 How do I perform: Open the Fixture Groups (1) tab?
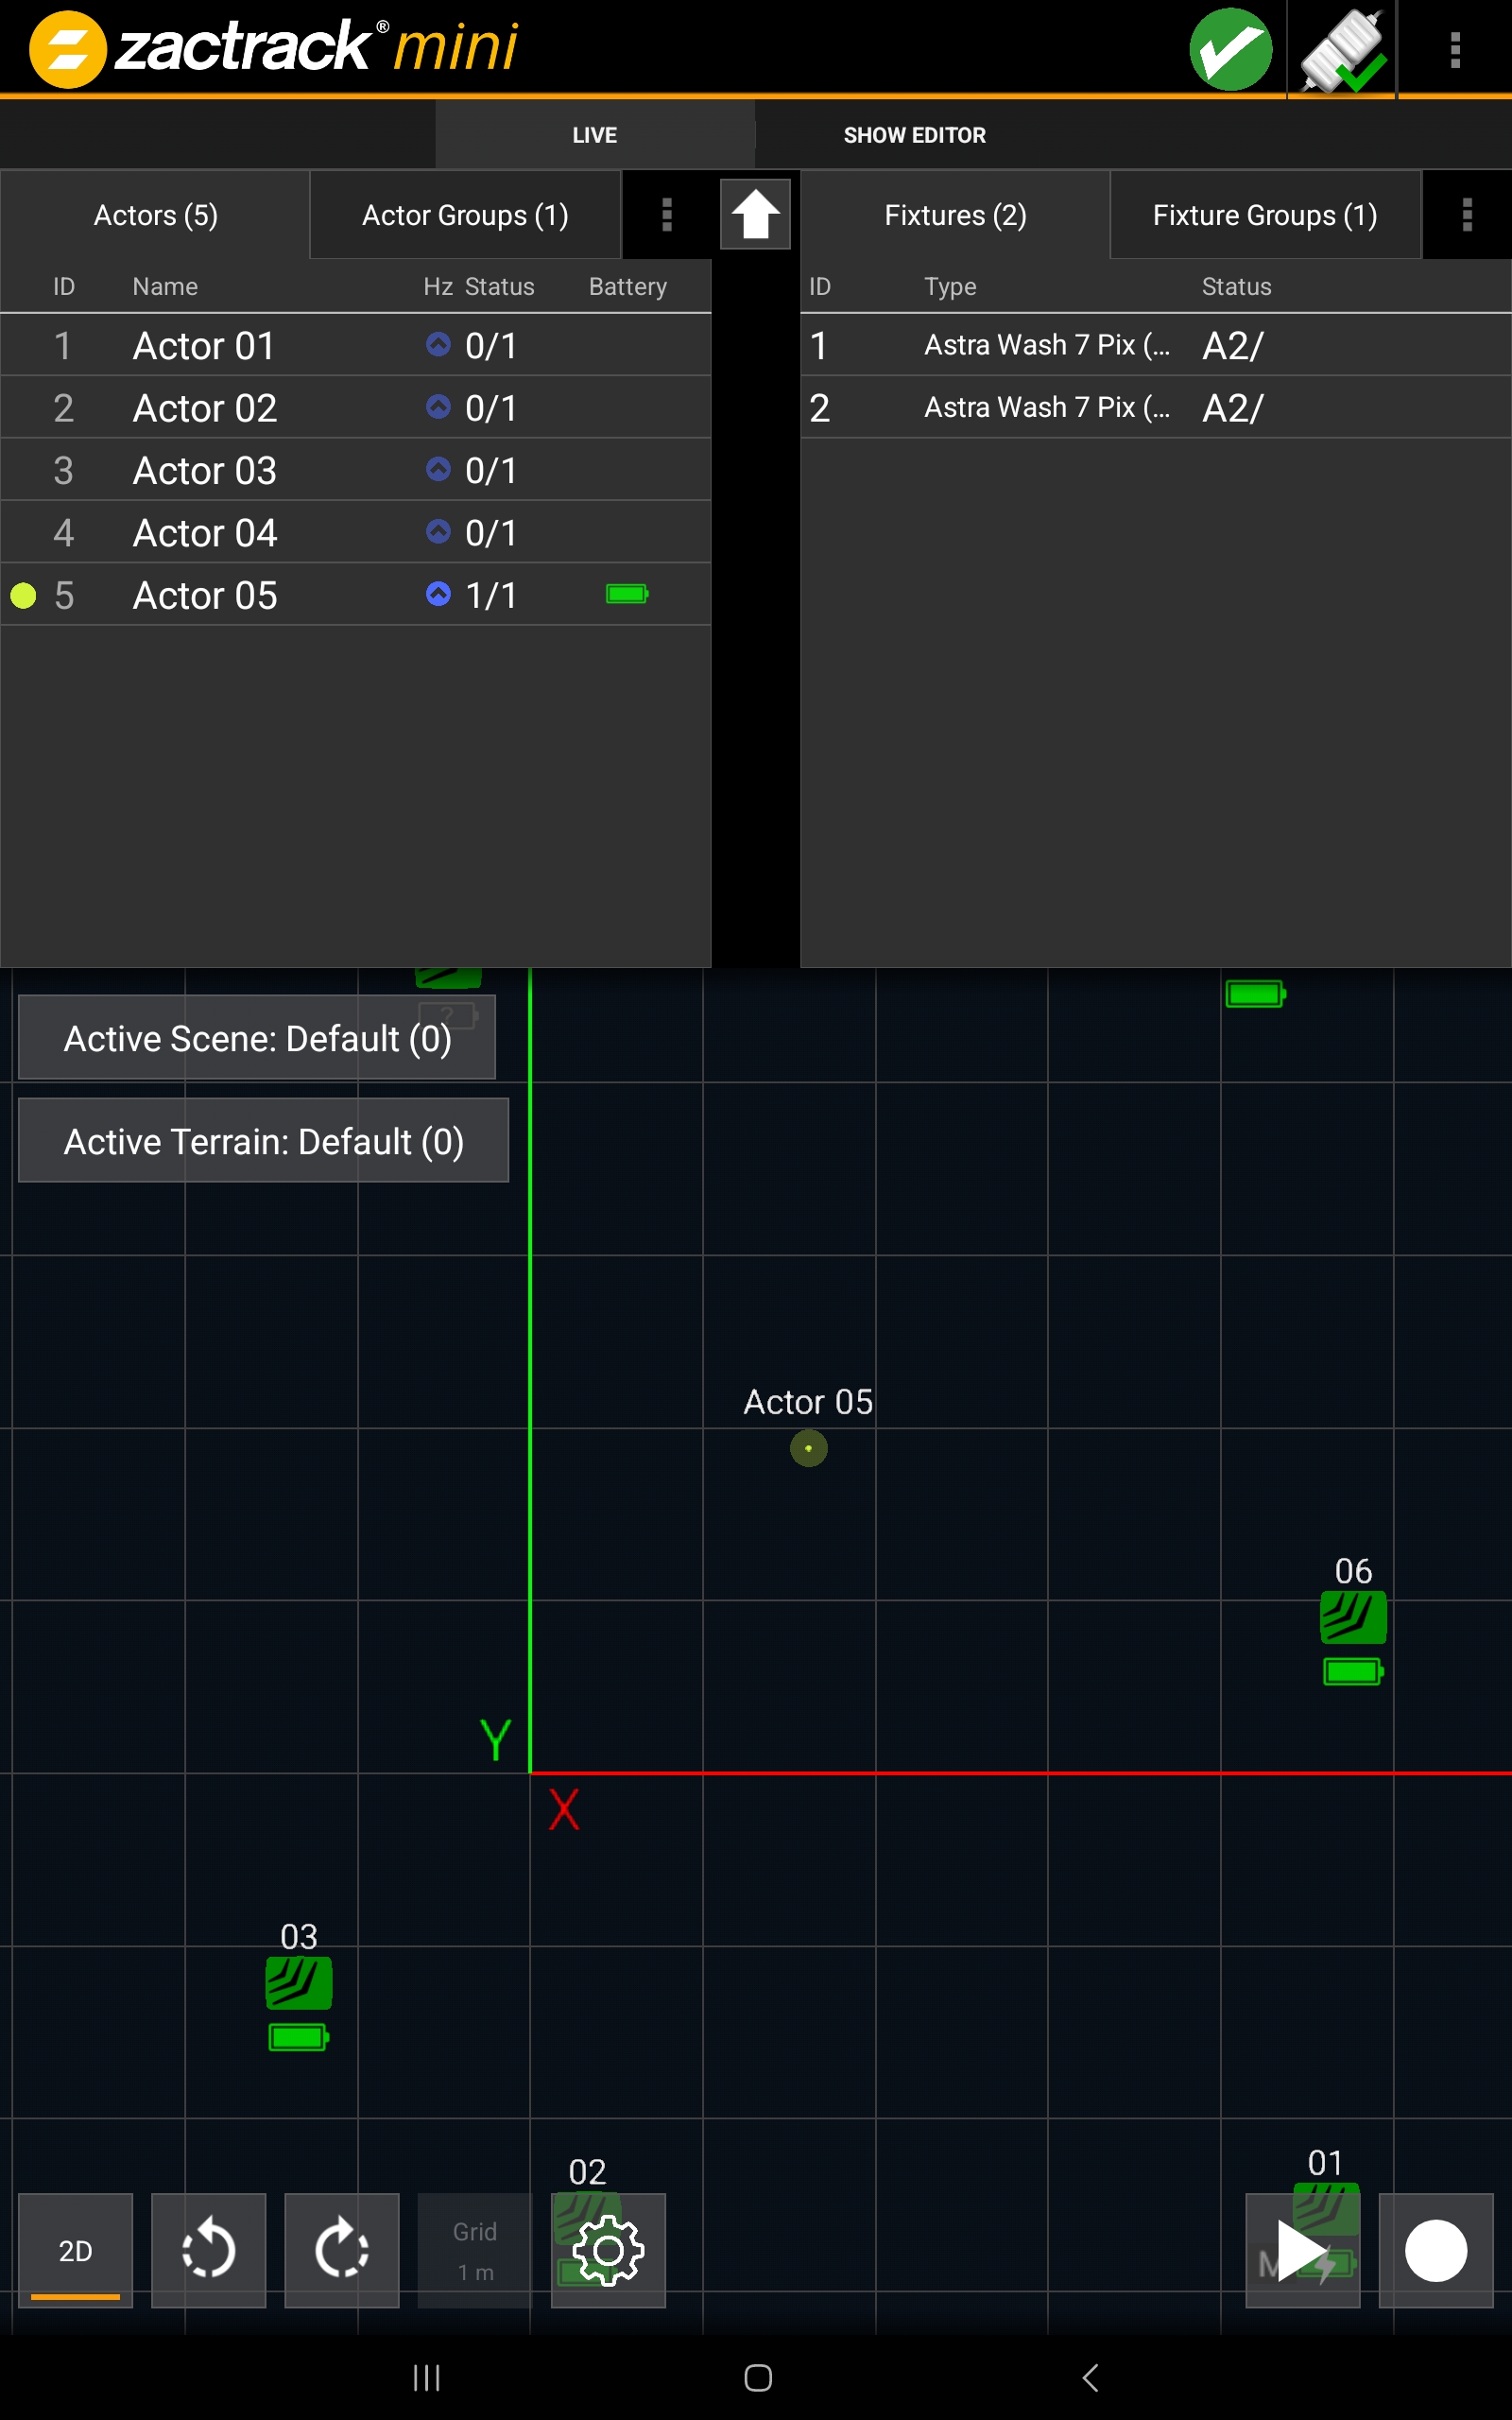[x=1264, y=214]
